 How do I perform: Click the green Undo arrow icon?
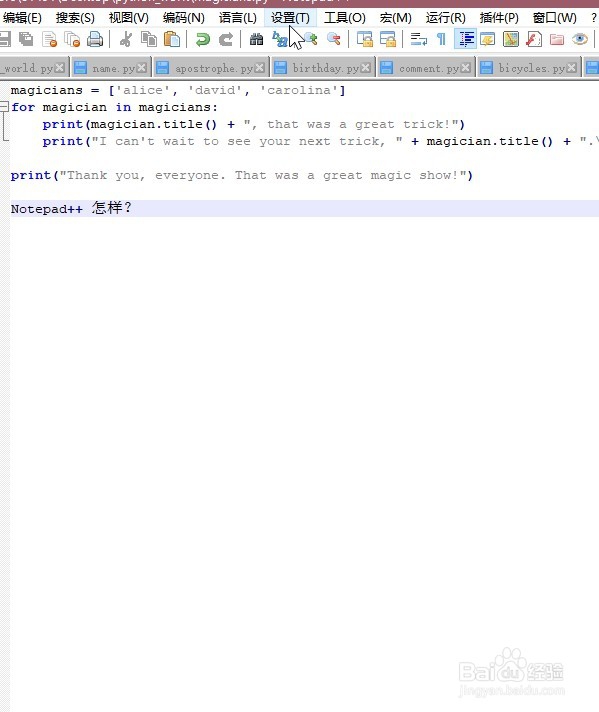click(203, 39)
